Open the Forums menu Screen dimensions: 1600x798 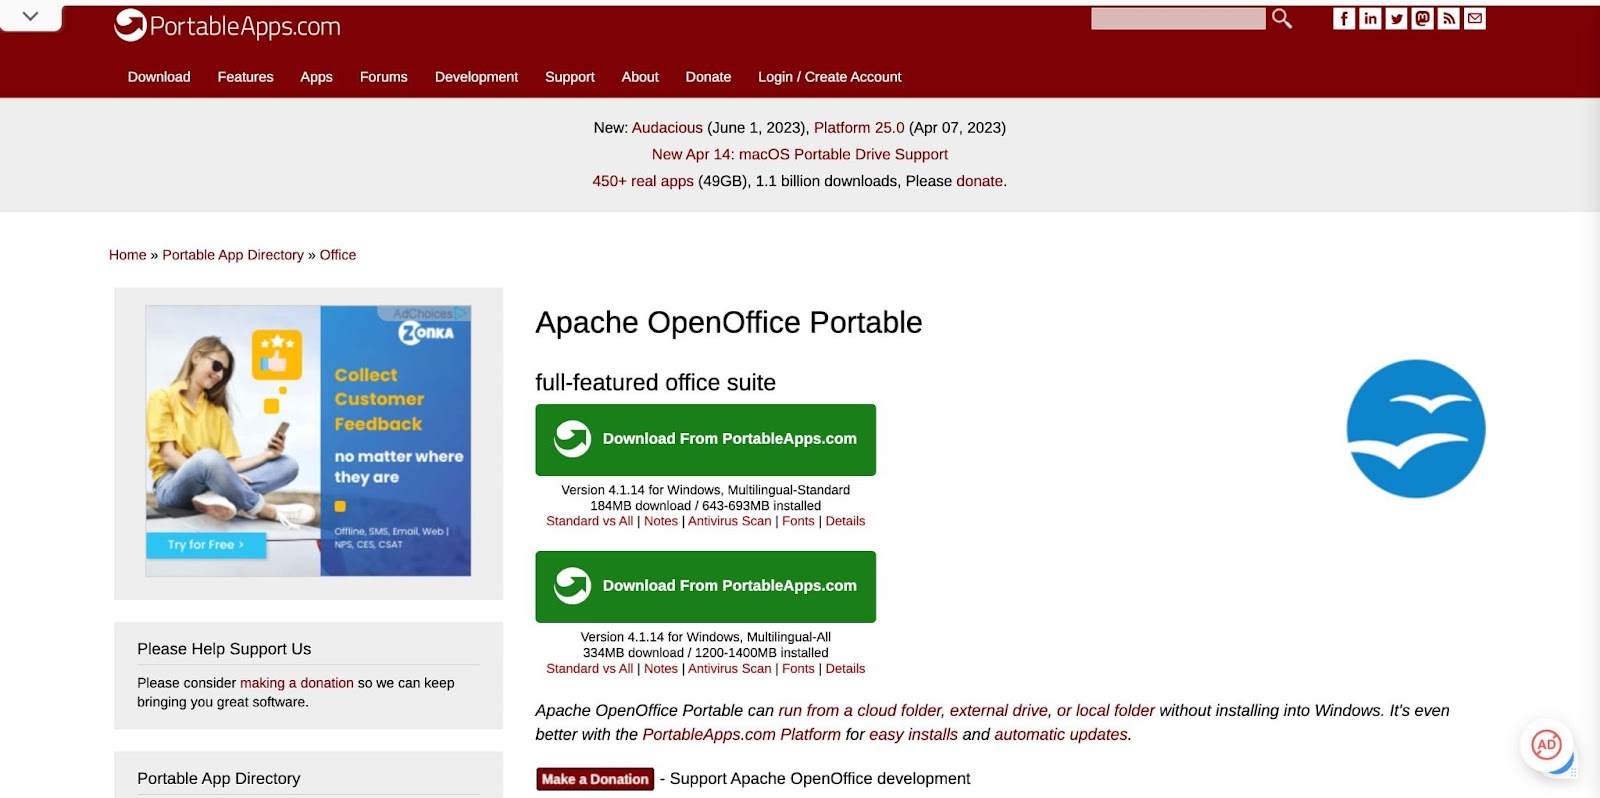pos(384,77)
